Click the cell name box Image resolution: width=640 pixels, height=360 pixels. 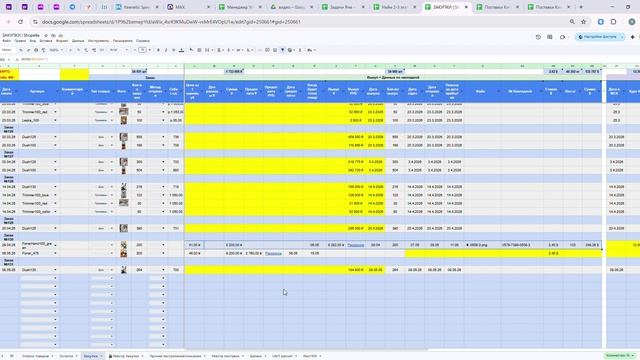point(4,60)
